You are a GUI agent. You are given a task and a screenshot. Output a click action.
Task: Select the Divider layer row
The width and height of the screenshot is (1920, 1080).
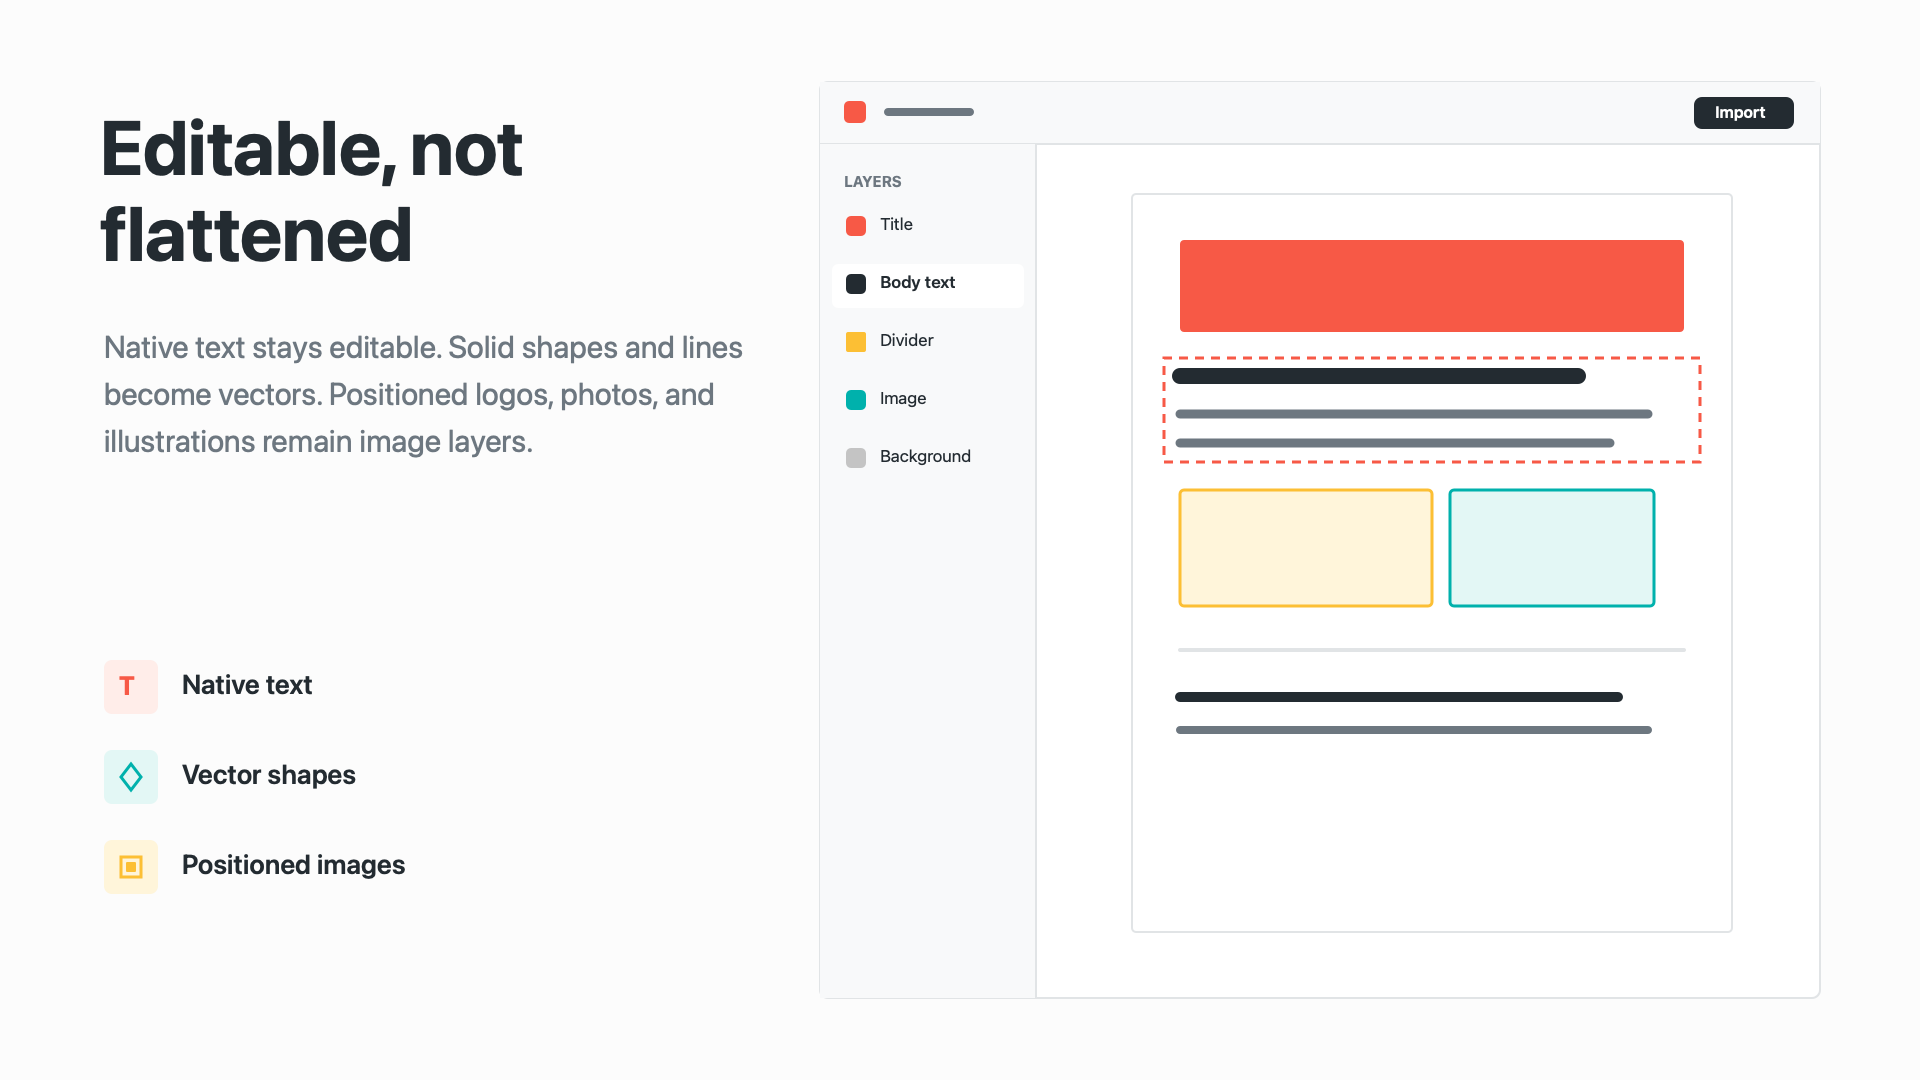(x=927, y=342)
